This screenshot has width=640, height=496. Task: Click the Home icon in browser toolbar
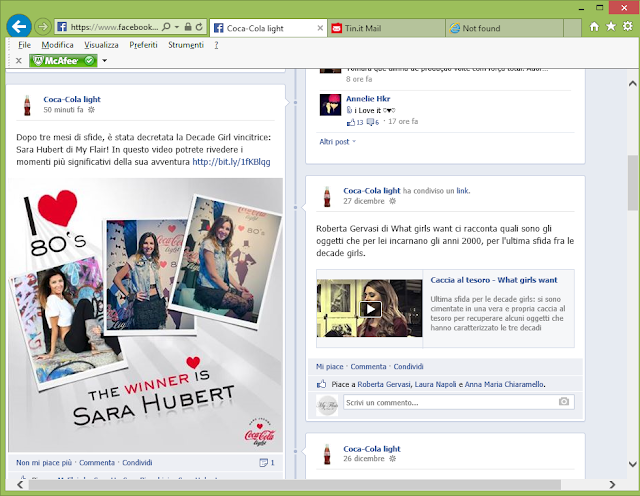(x=594, y=27)
